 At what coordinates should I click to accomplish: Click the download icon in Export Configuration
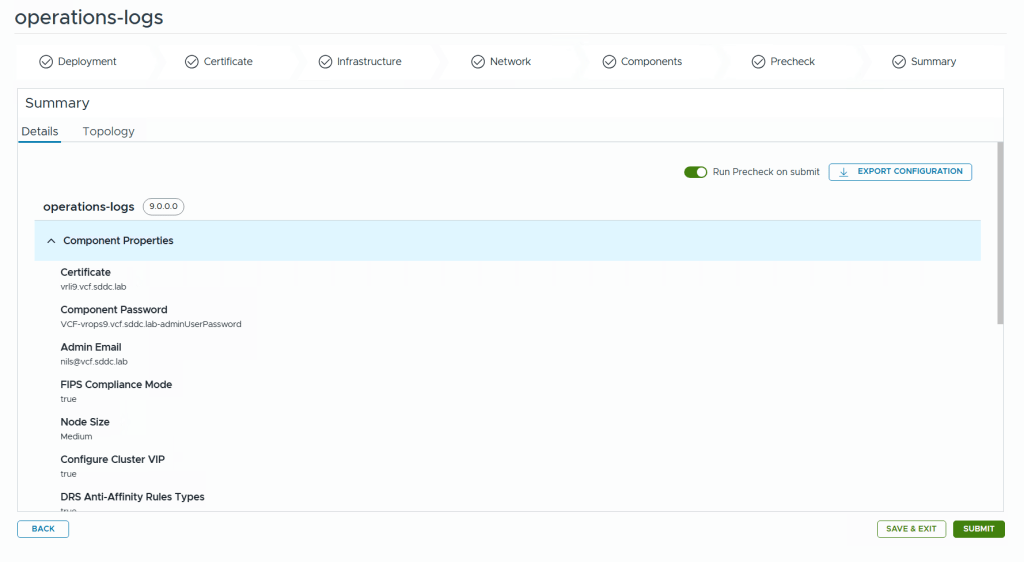pos(844,172)
